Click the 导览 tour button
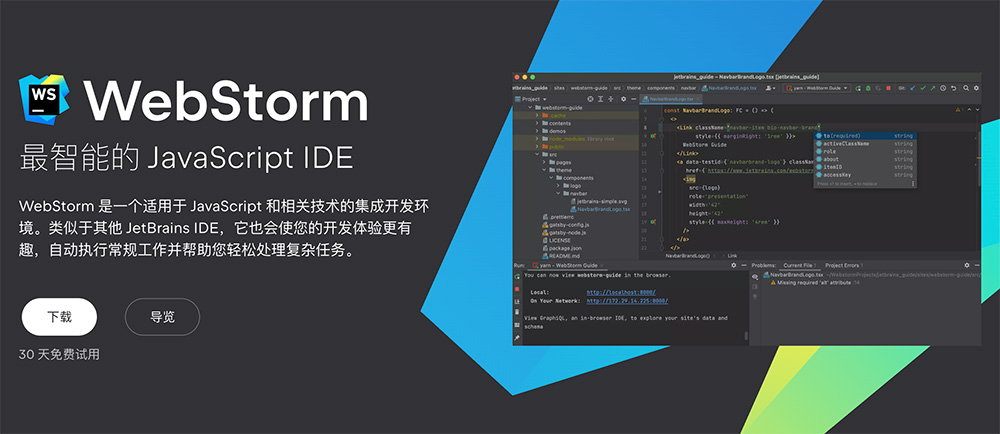The image size is (1000, 434). pyautogui.click(x=162, y=317)
